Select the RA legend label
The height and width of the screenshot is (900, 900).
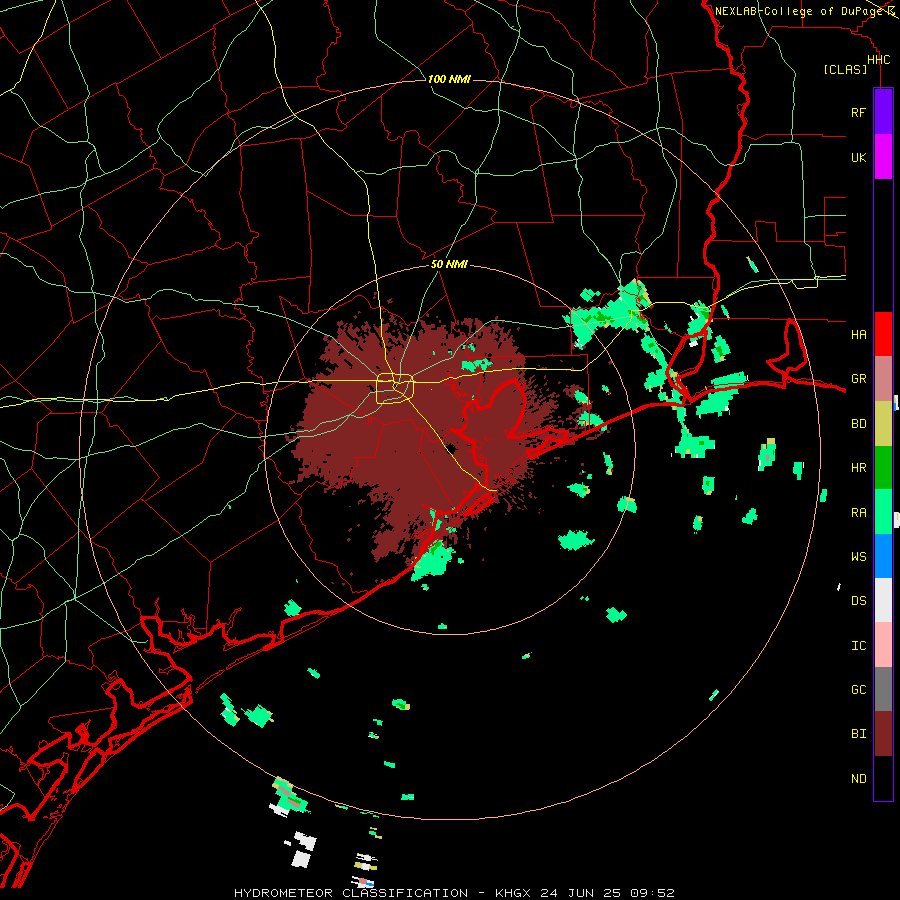858,513
